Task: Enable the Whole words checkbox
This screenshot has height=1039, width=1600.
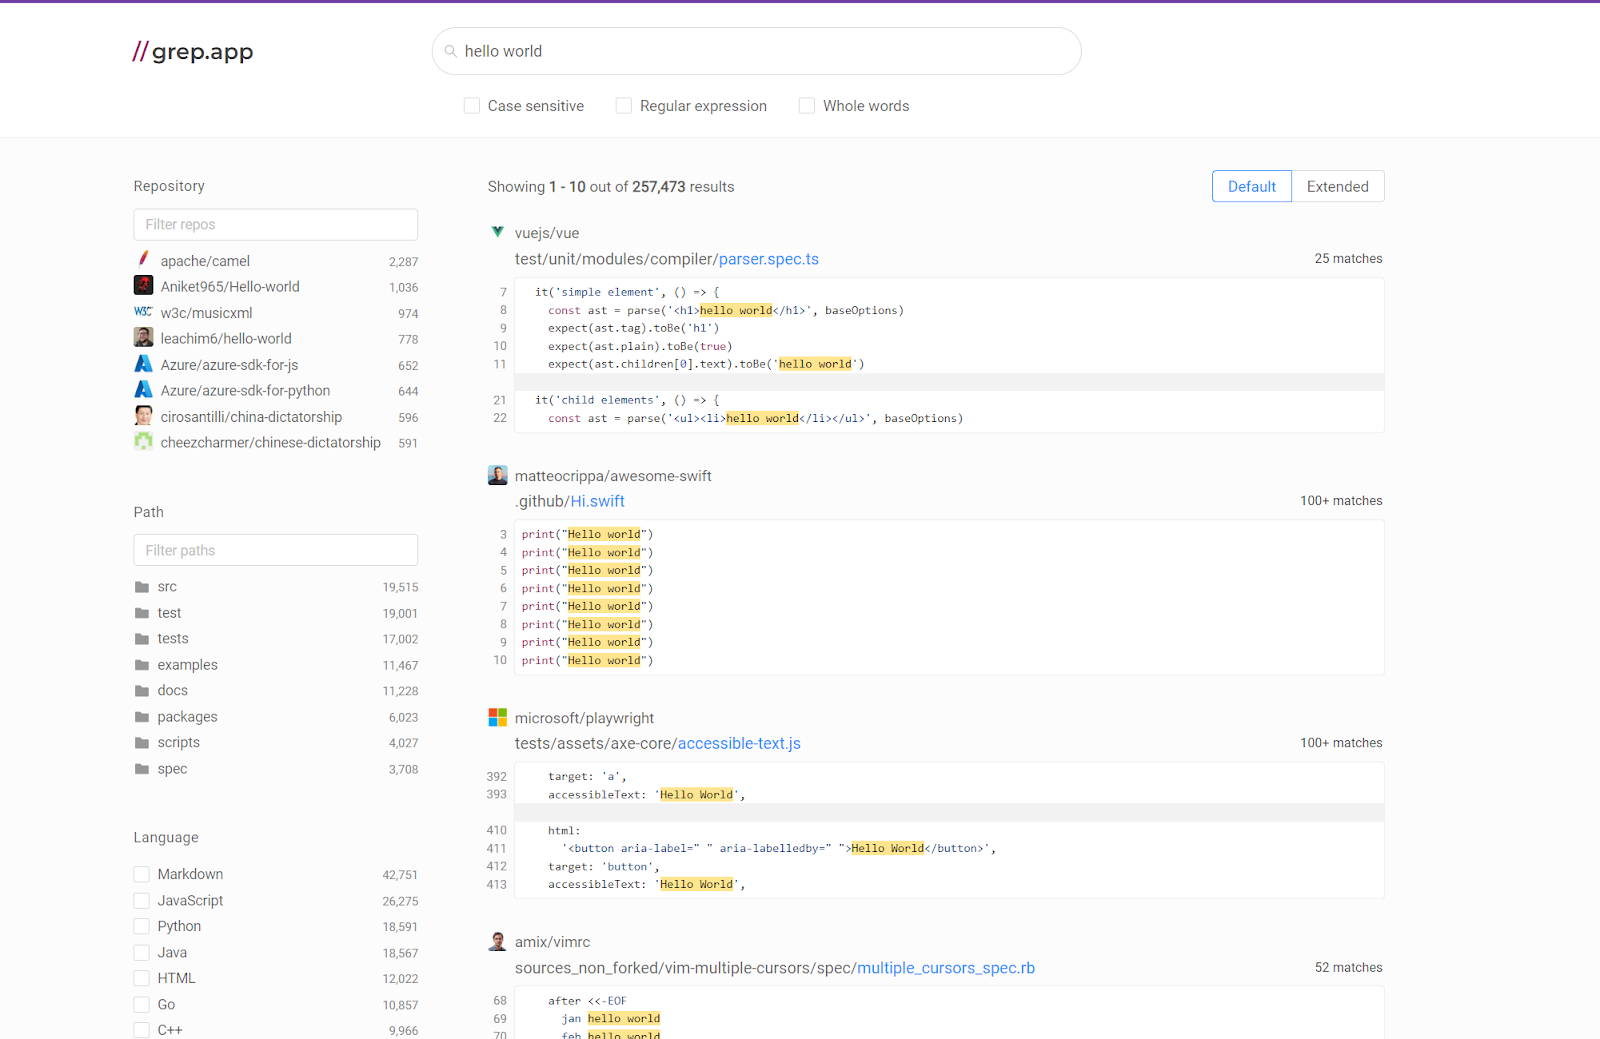Action: pos(807,105)
